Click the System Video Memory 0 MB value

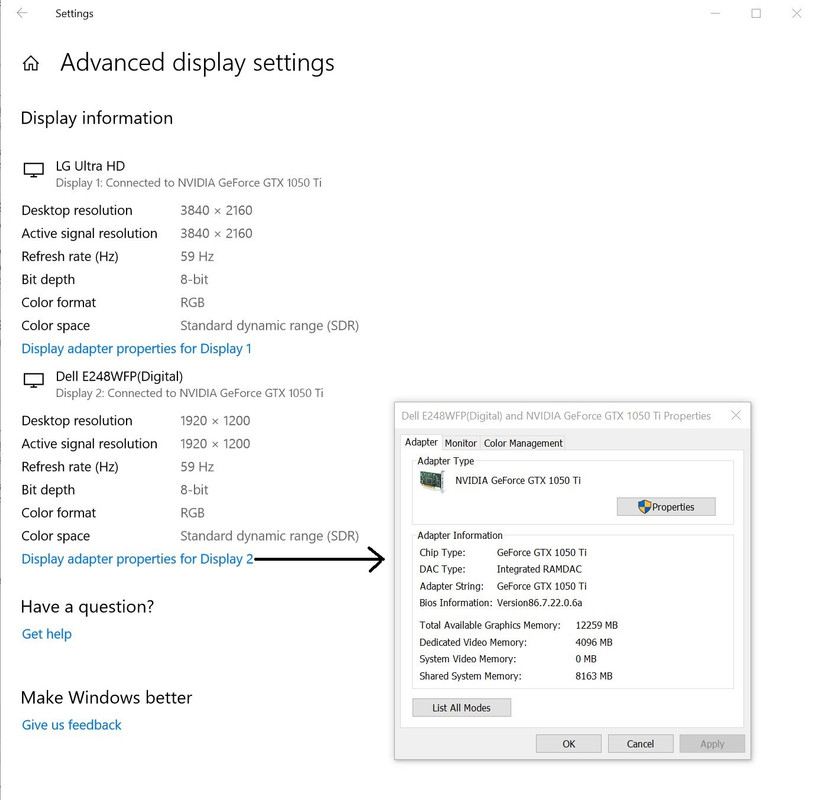click(x=586, y=659)
